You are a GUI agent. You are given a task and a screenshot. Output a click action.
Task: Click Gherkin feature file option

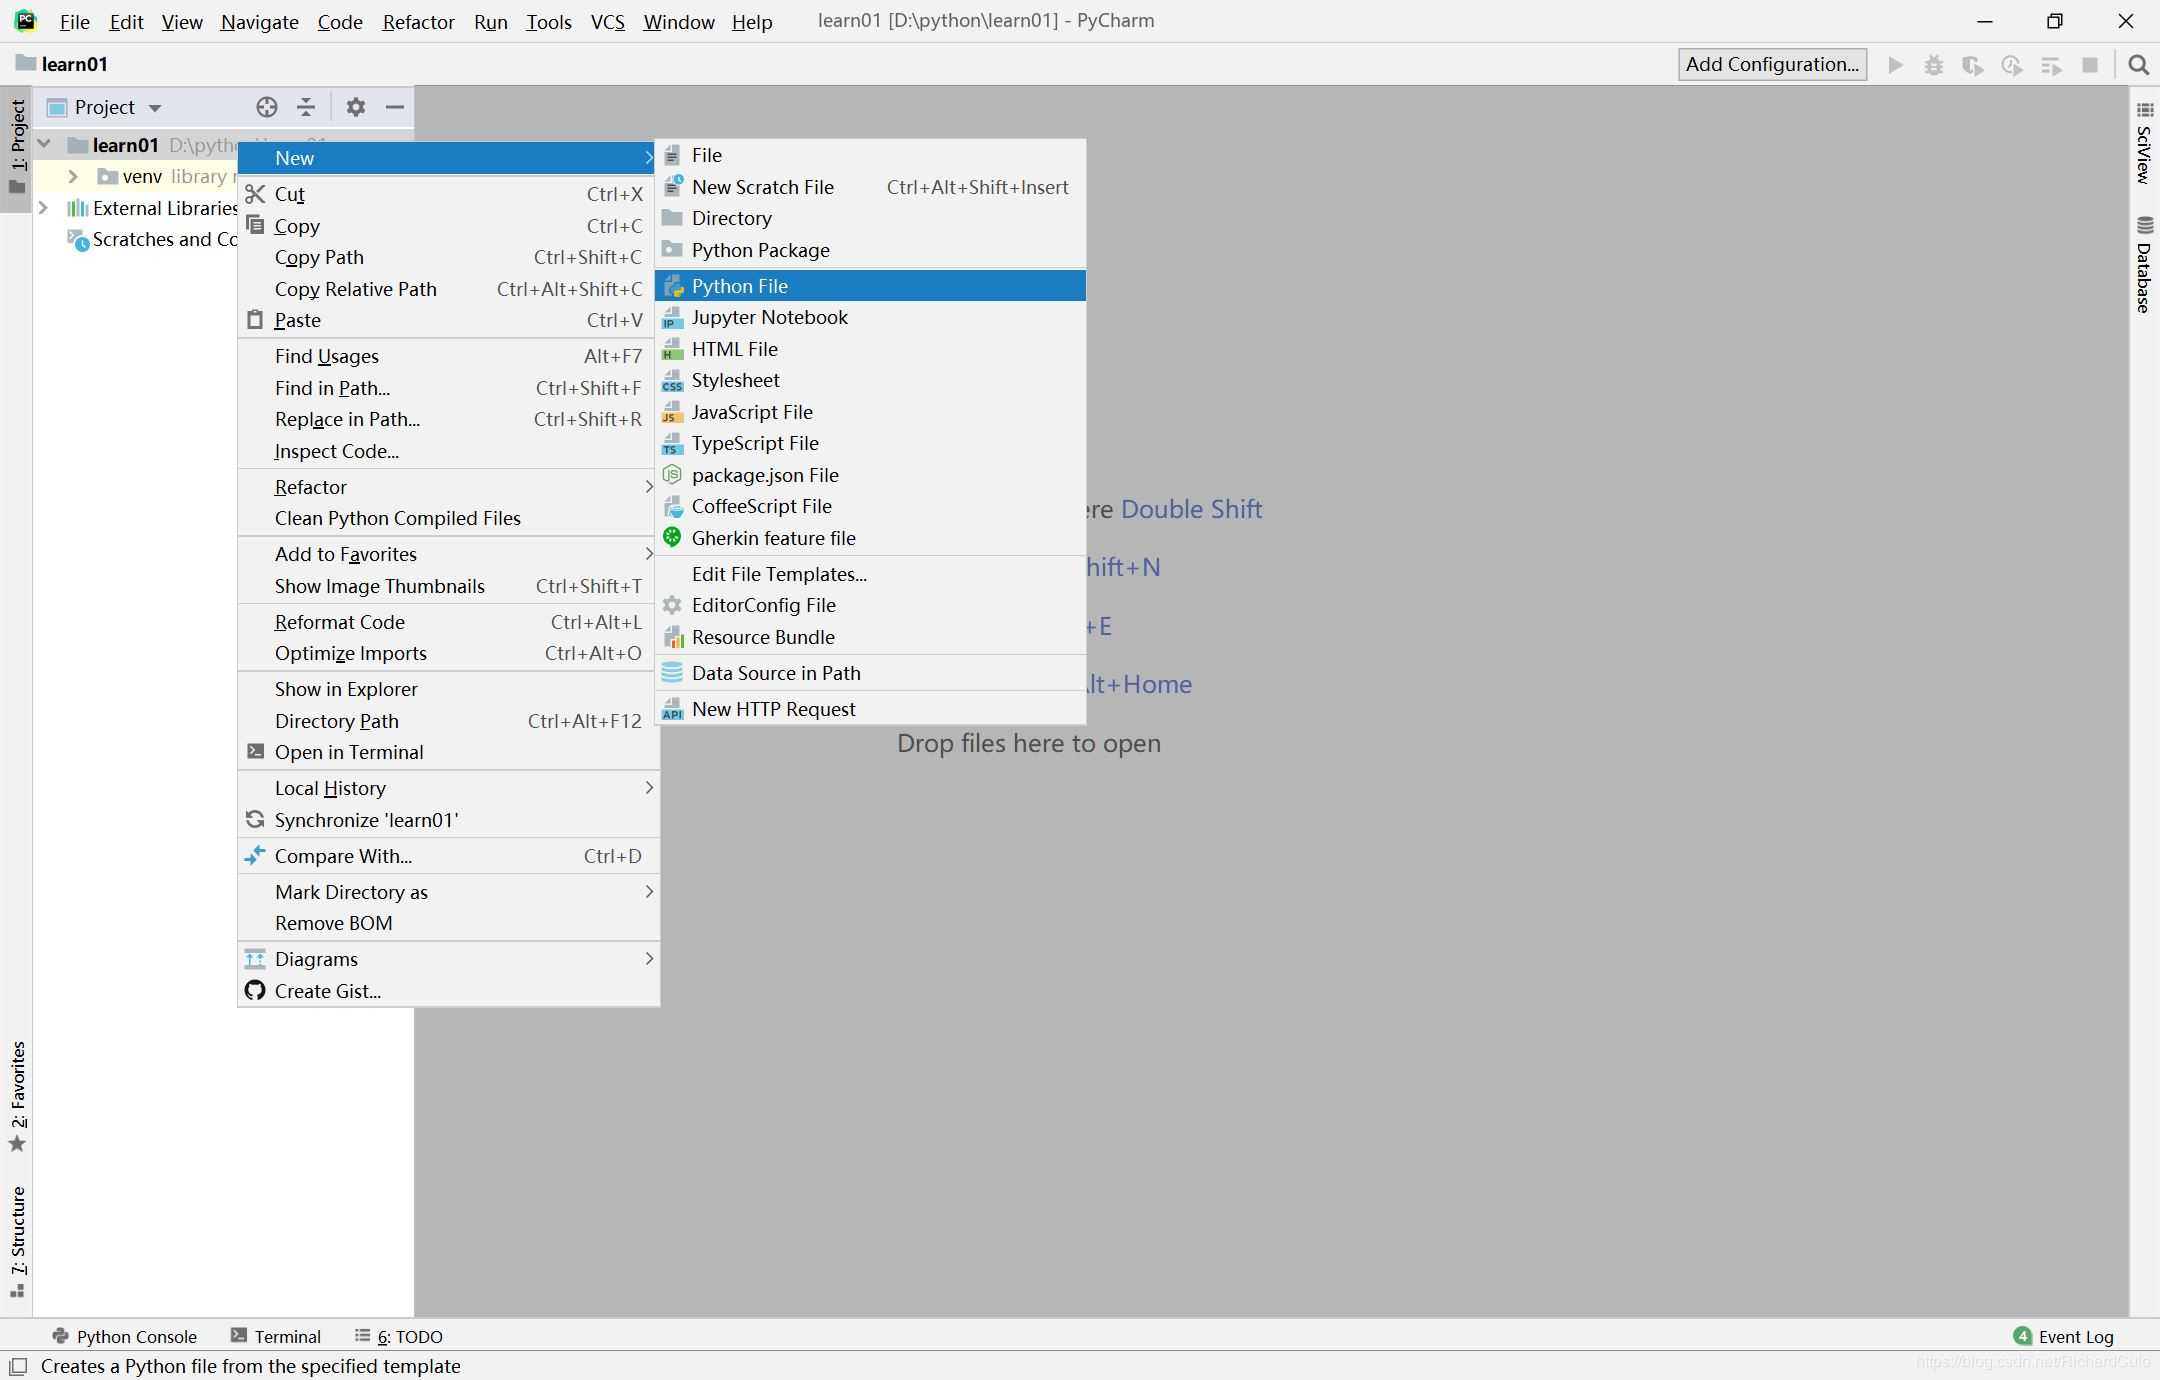773,537
